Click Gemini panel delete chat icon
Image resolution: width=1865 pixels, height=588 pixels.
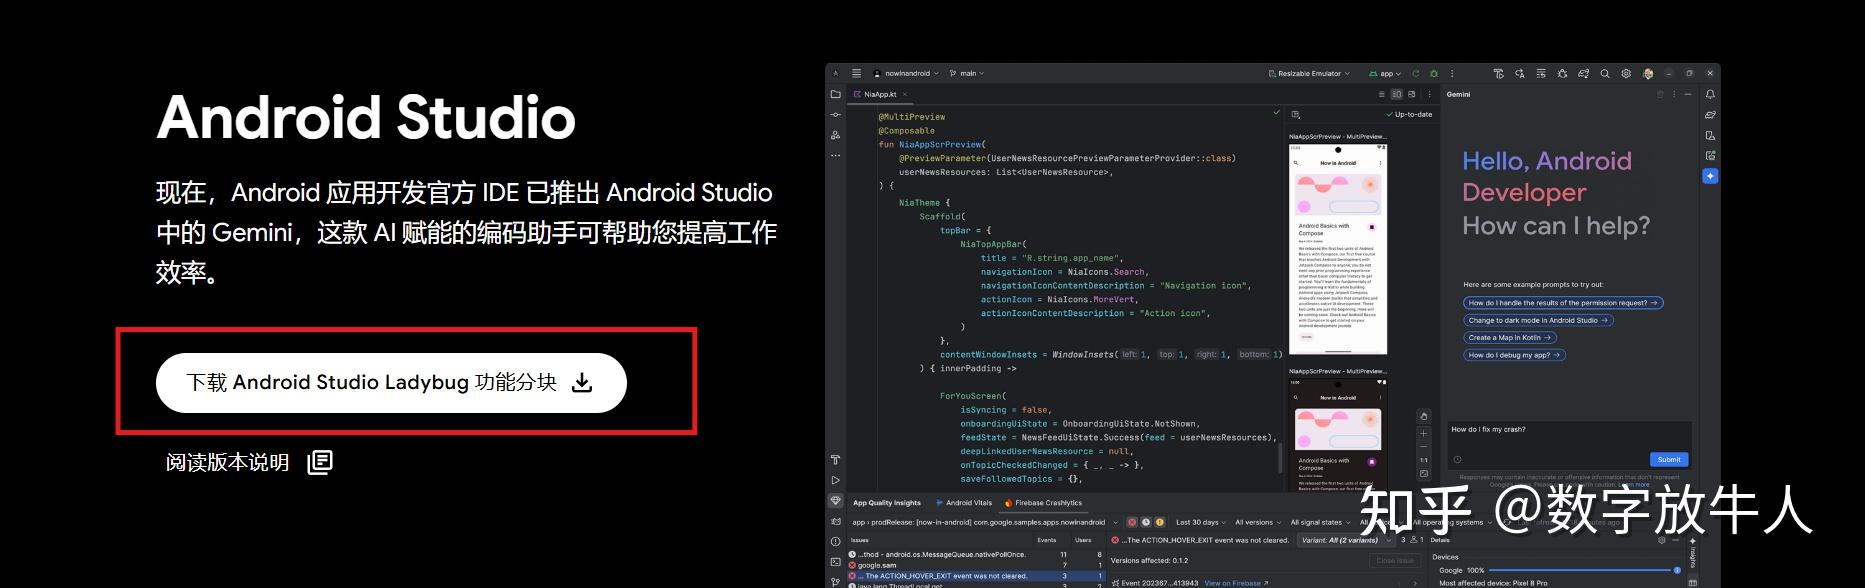point(1661,94)
